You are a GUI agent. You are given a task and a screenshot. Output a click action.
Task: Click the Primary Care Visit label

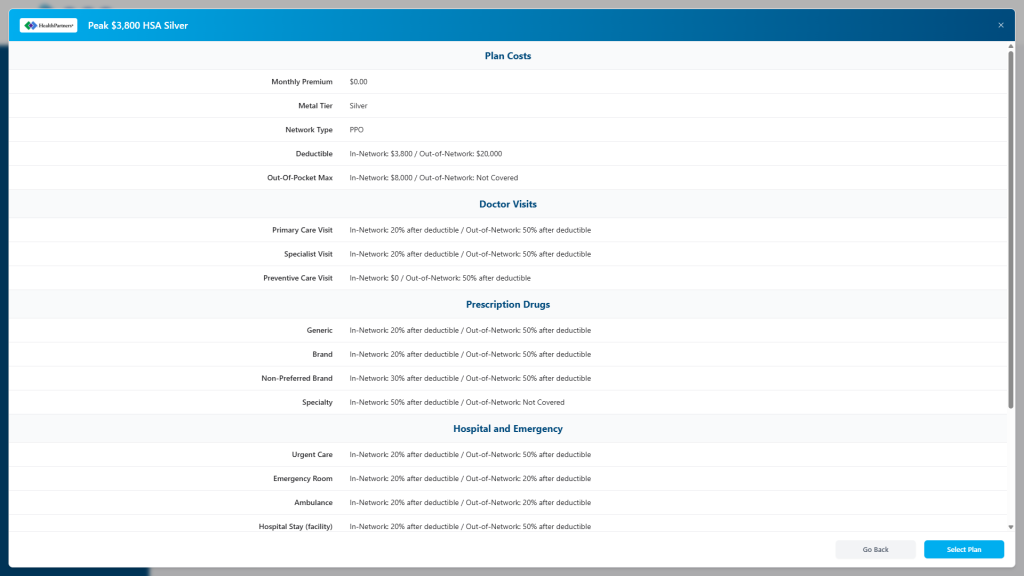(302, 230)
